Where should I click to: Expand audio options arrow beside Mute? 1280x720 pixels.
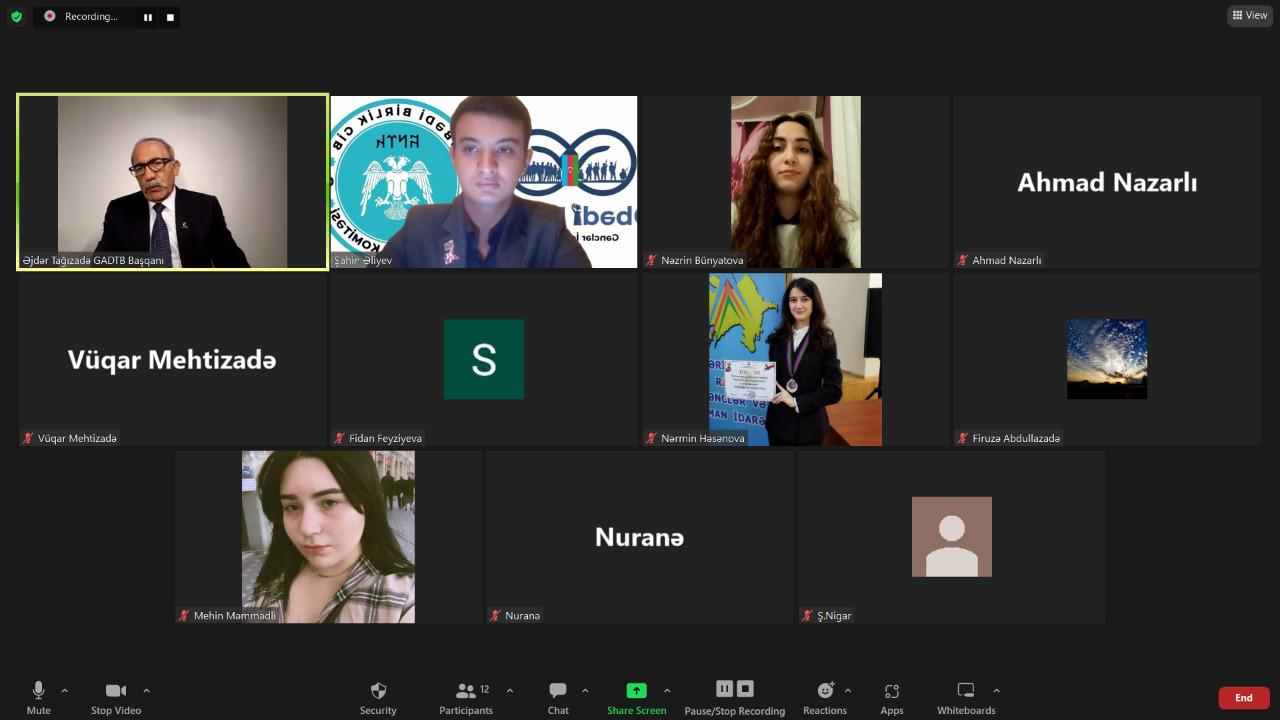pyautogui.click(x=65, y=691)
